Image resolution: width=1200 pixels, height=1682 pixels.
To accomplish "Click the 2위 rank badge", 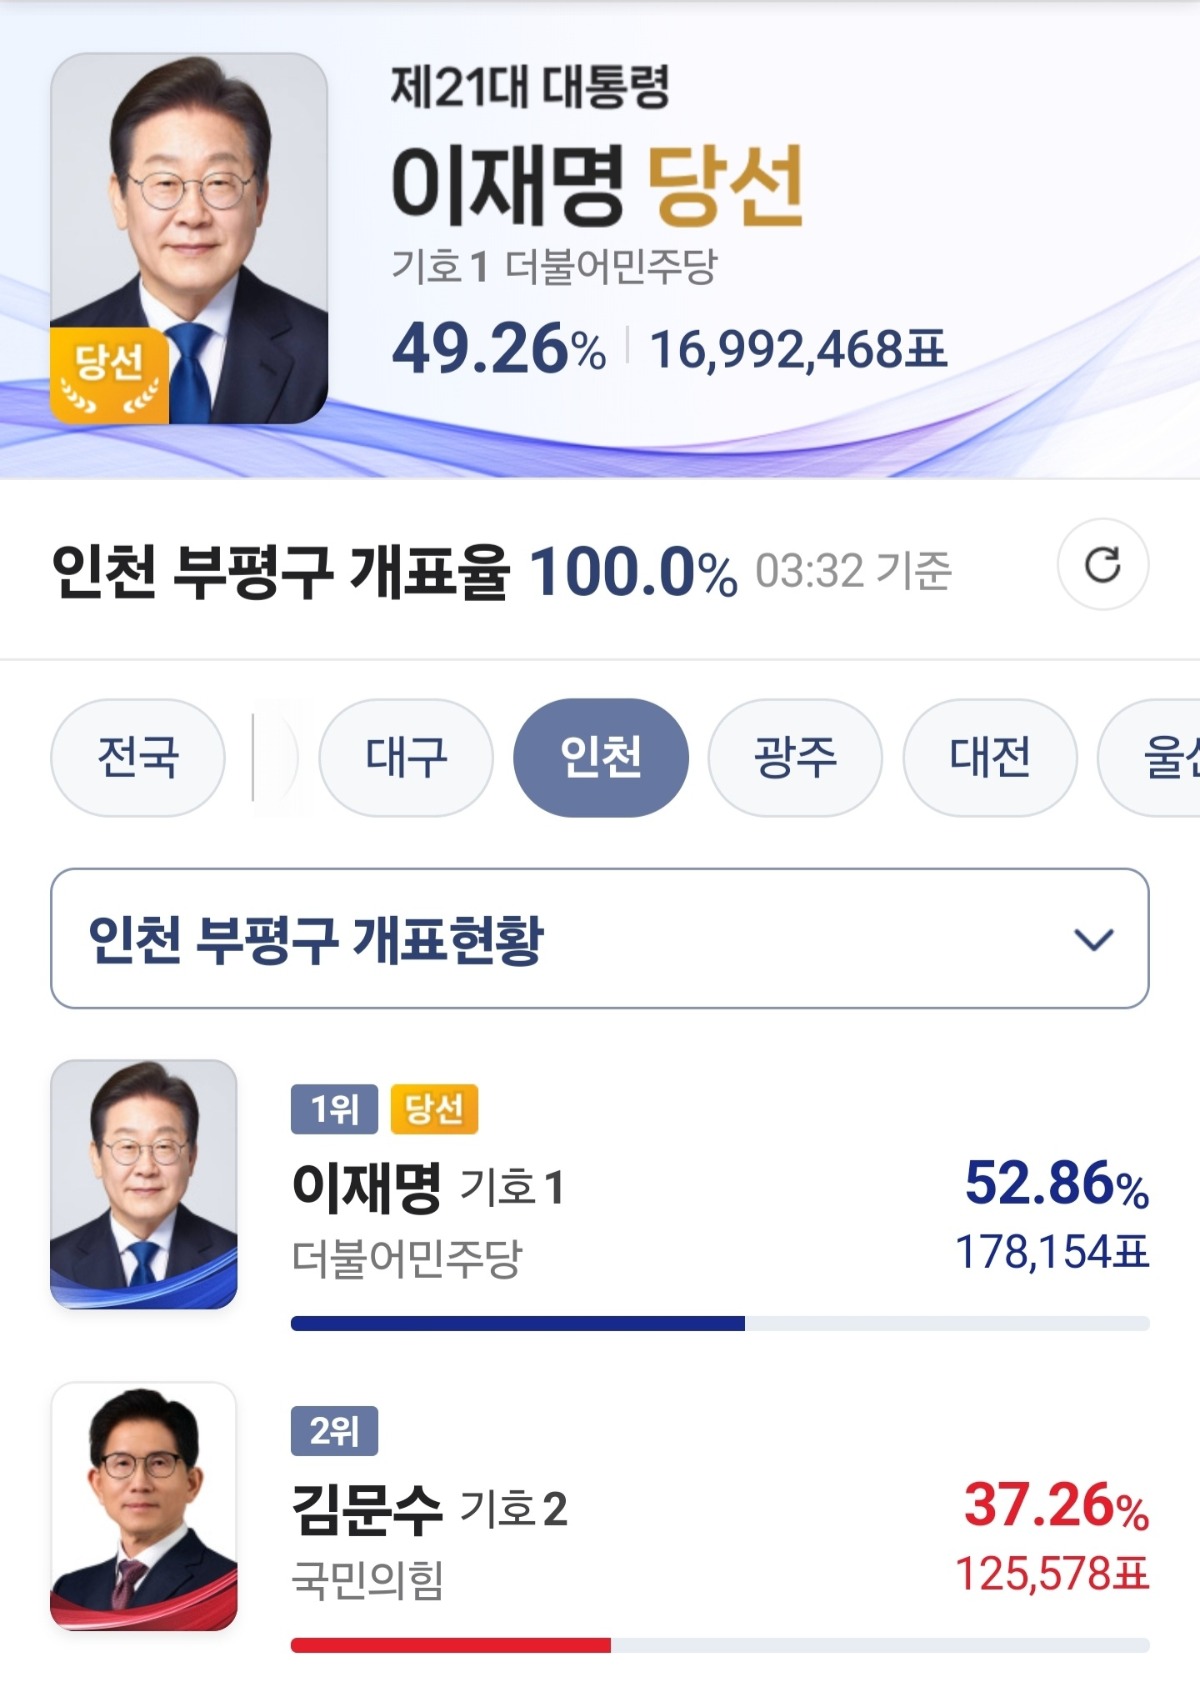I will click(x=334, y=1431).
